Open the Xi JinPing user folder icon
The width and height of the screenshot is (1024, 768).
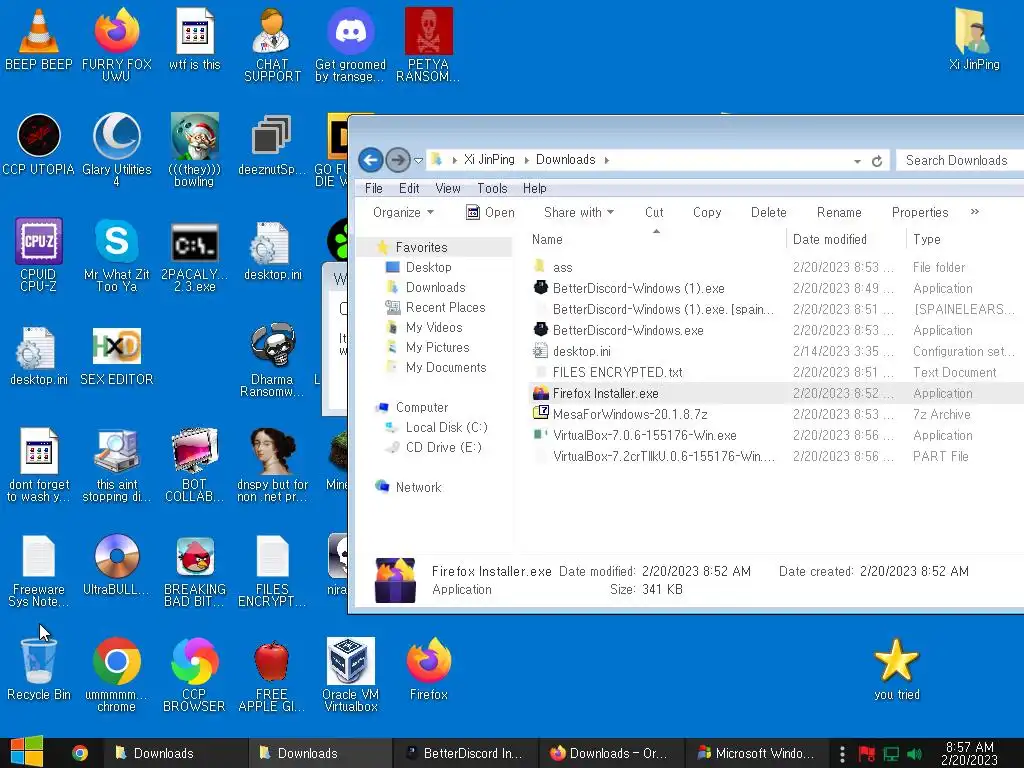974,39
